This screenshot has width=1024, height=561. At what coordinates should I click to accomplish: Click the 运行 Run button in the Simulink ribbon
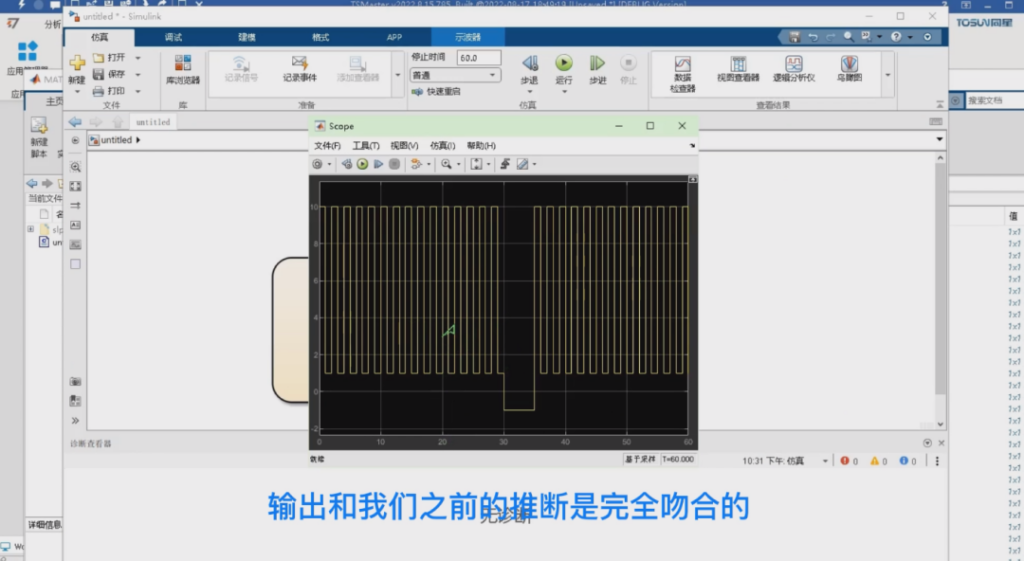tap(564, 64)
